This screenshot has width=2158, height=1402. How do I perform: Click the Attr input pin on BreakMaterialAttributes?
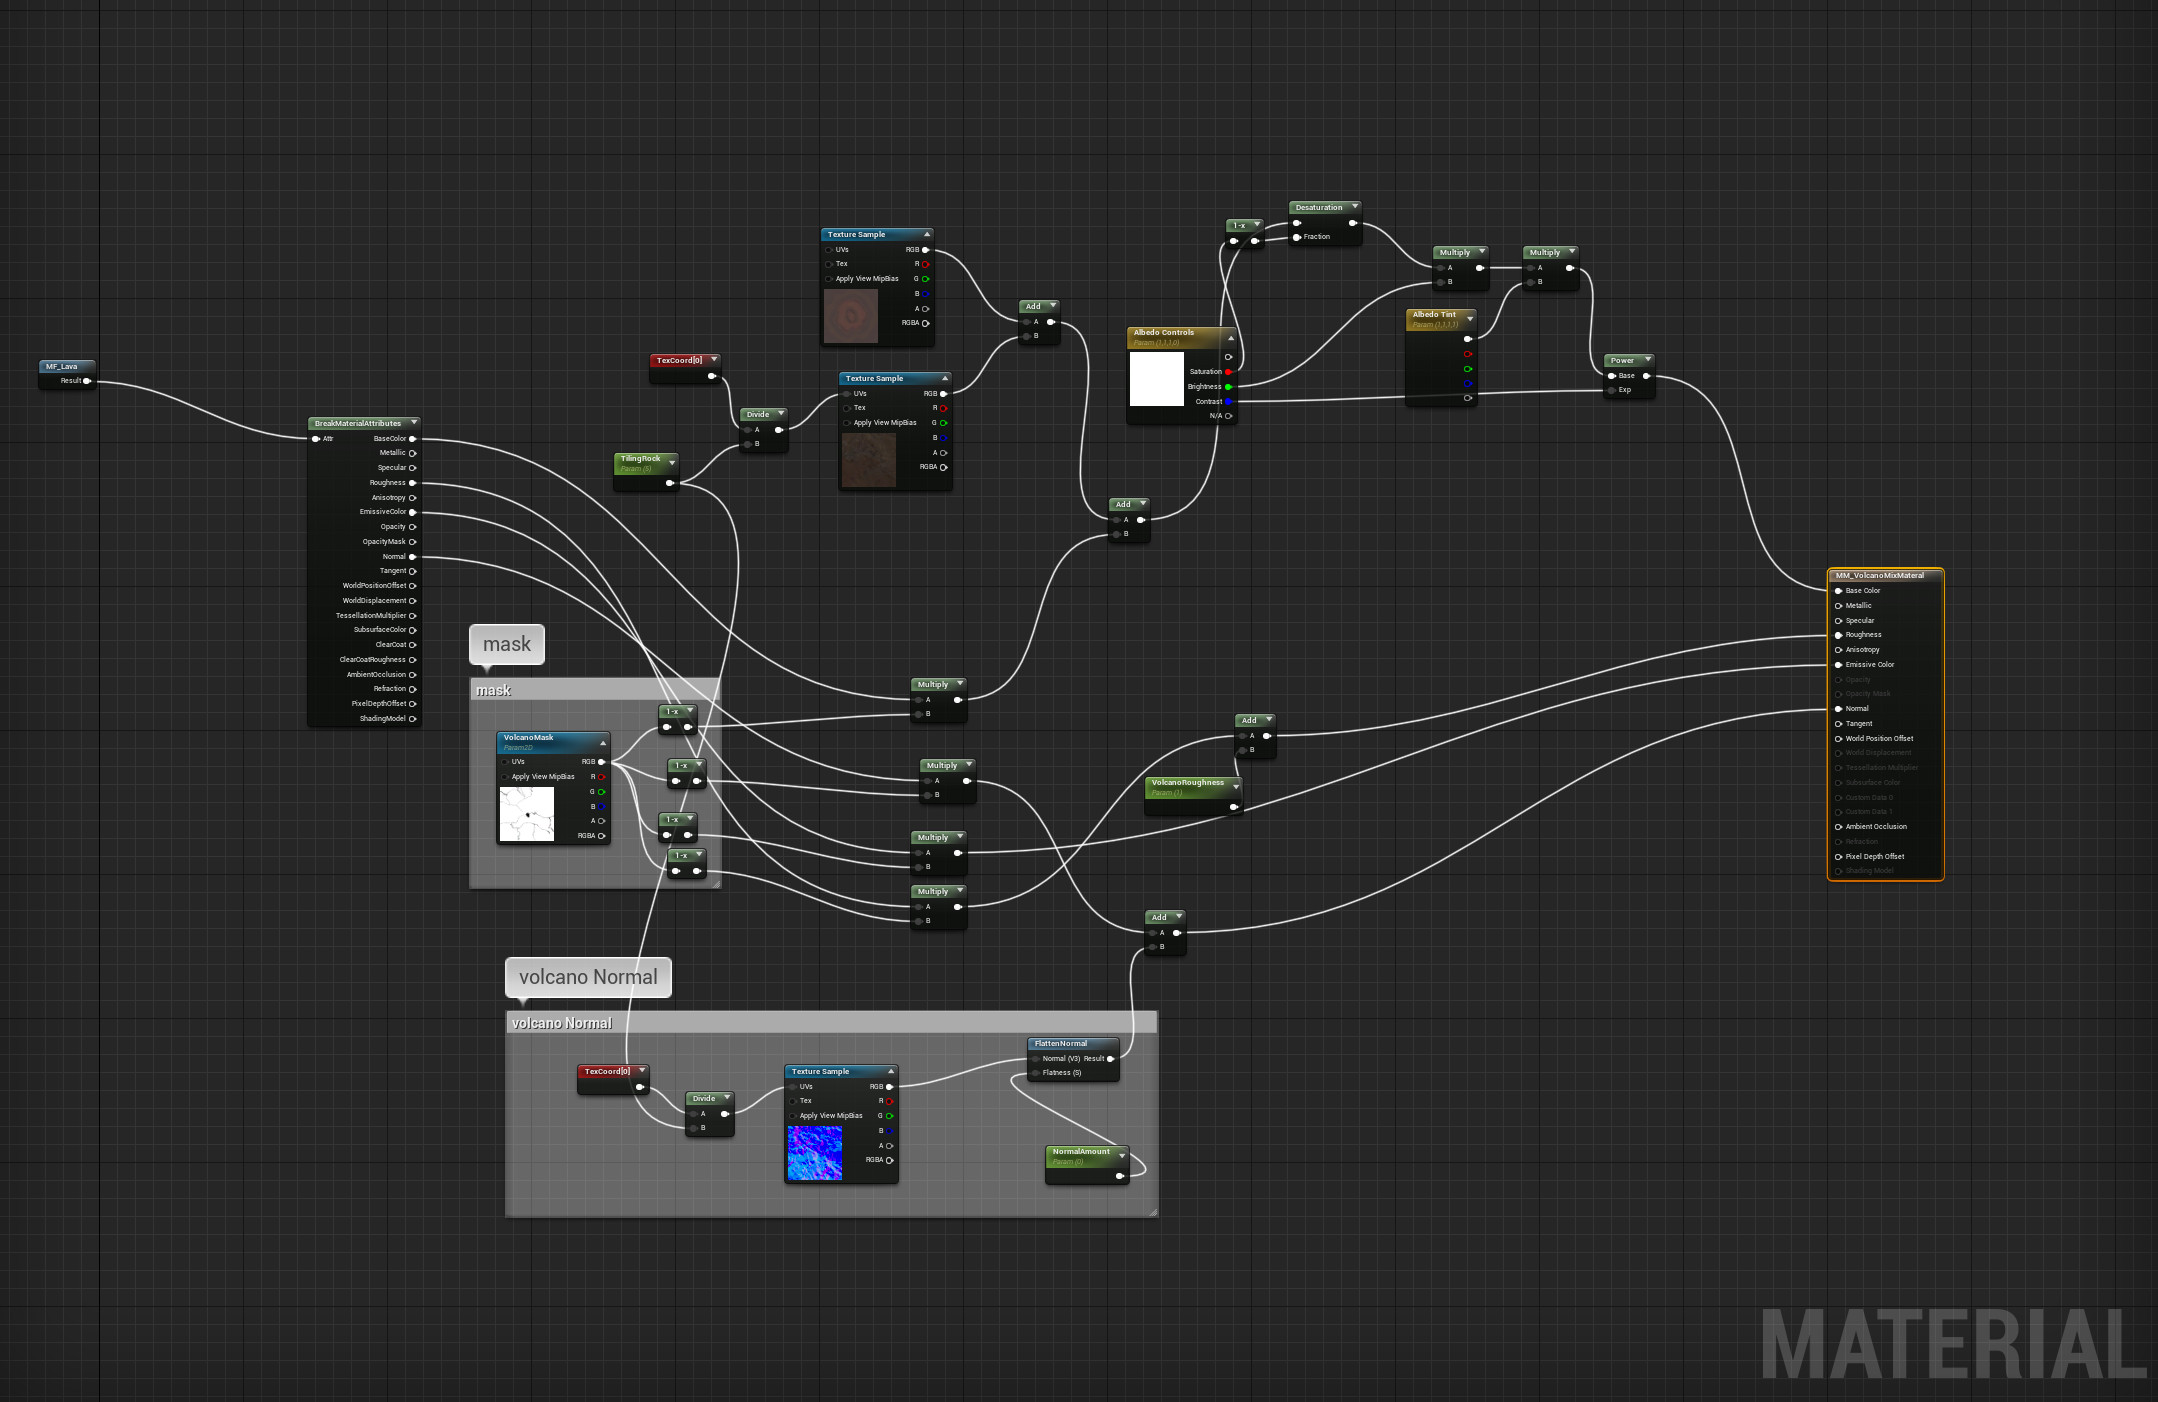(316, 439)
